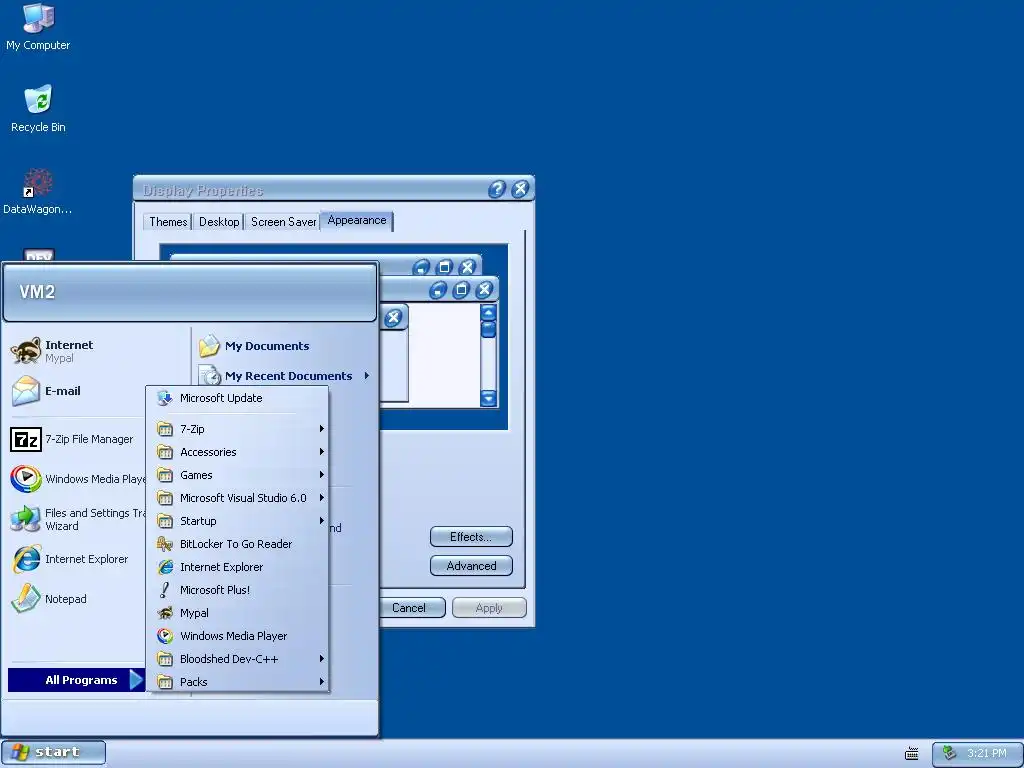
Task: Click the keyboard icon in taskbar
Action: 912,754
